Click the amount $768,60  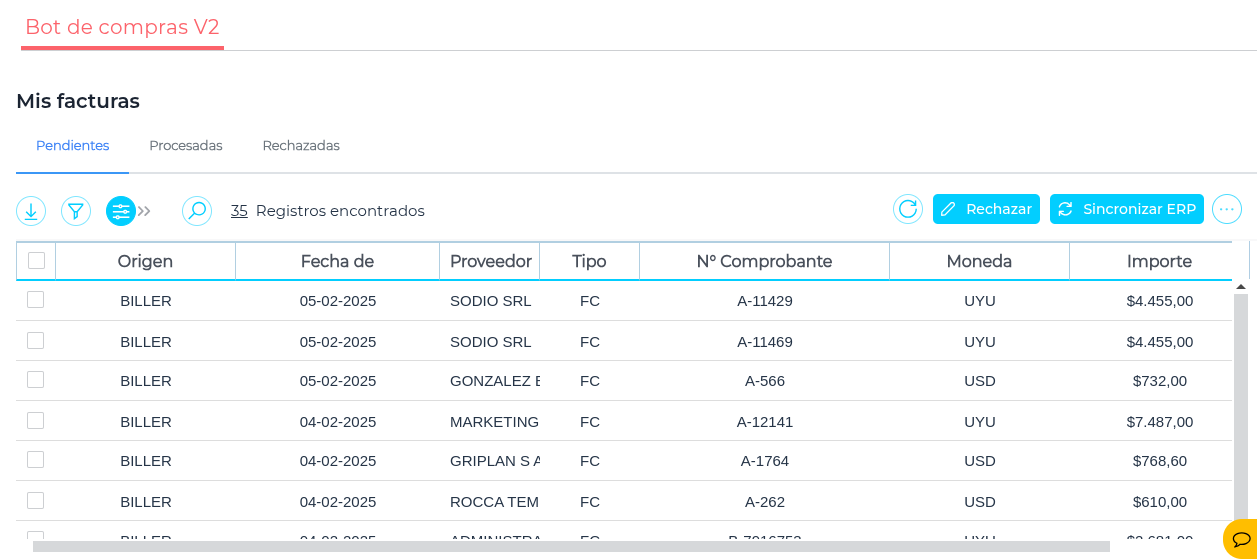[x=1160, y=461]
